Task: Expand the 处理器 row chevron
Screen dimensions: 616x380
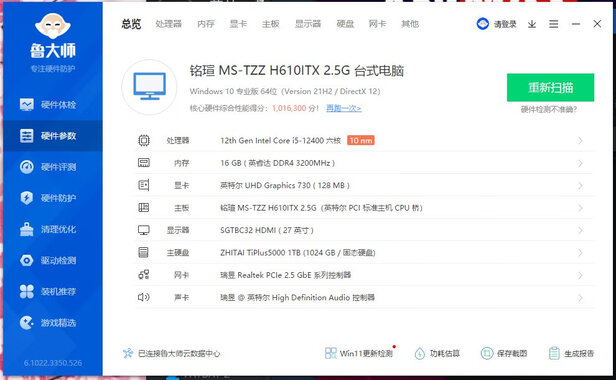Action: coord(580,141)
